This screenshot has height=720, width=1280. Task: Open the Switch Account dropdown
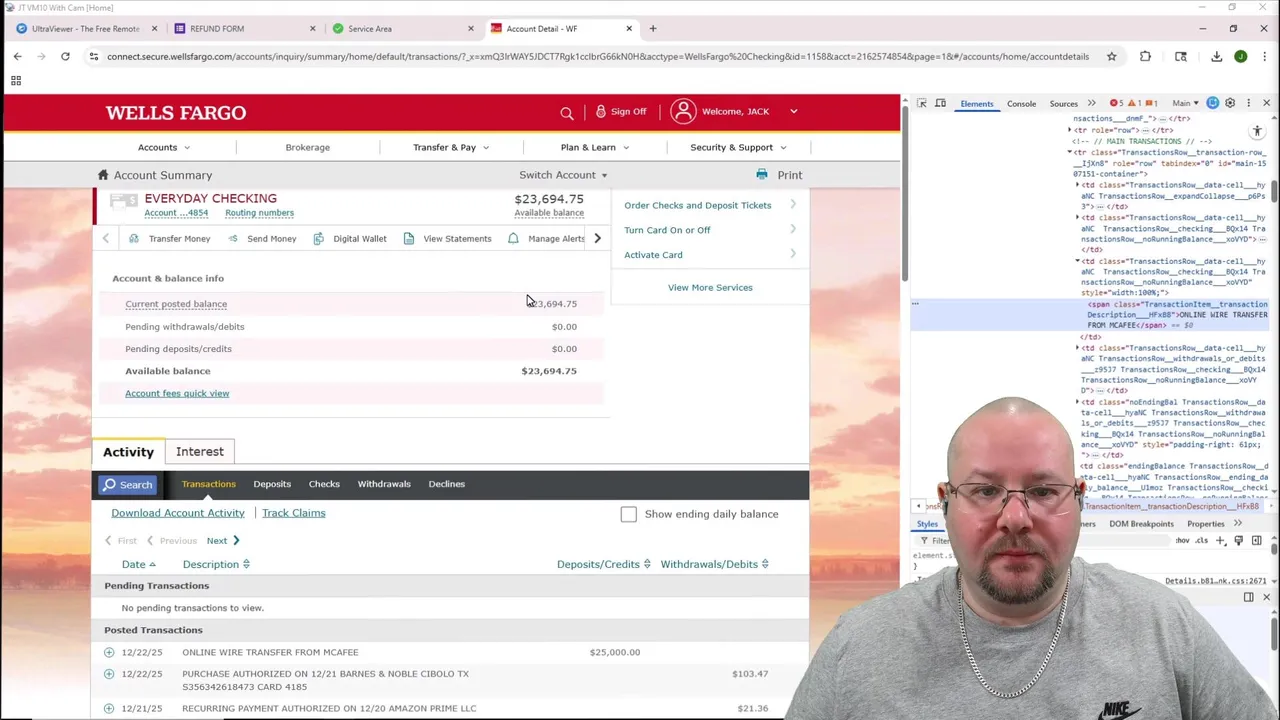(563, 175)
